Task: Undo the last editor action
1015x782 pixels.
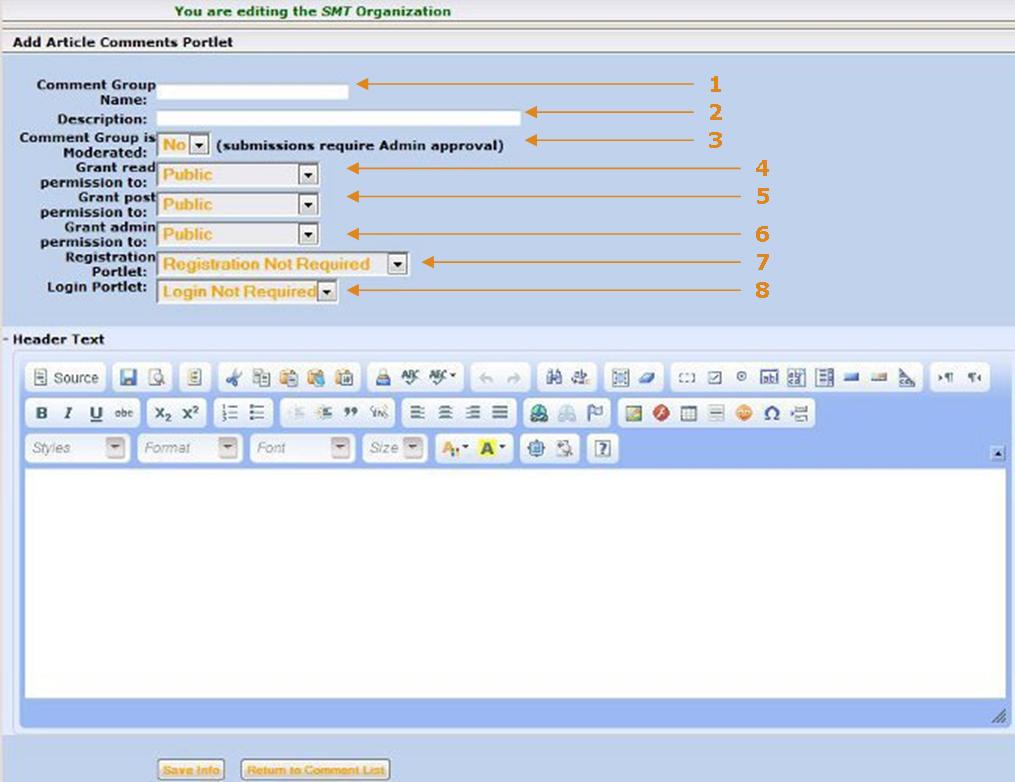Action: (486, 377)
